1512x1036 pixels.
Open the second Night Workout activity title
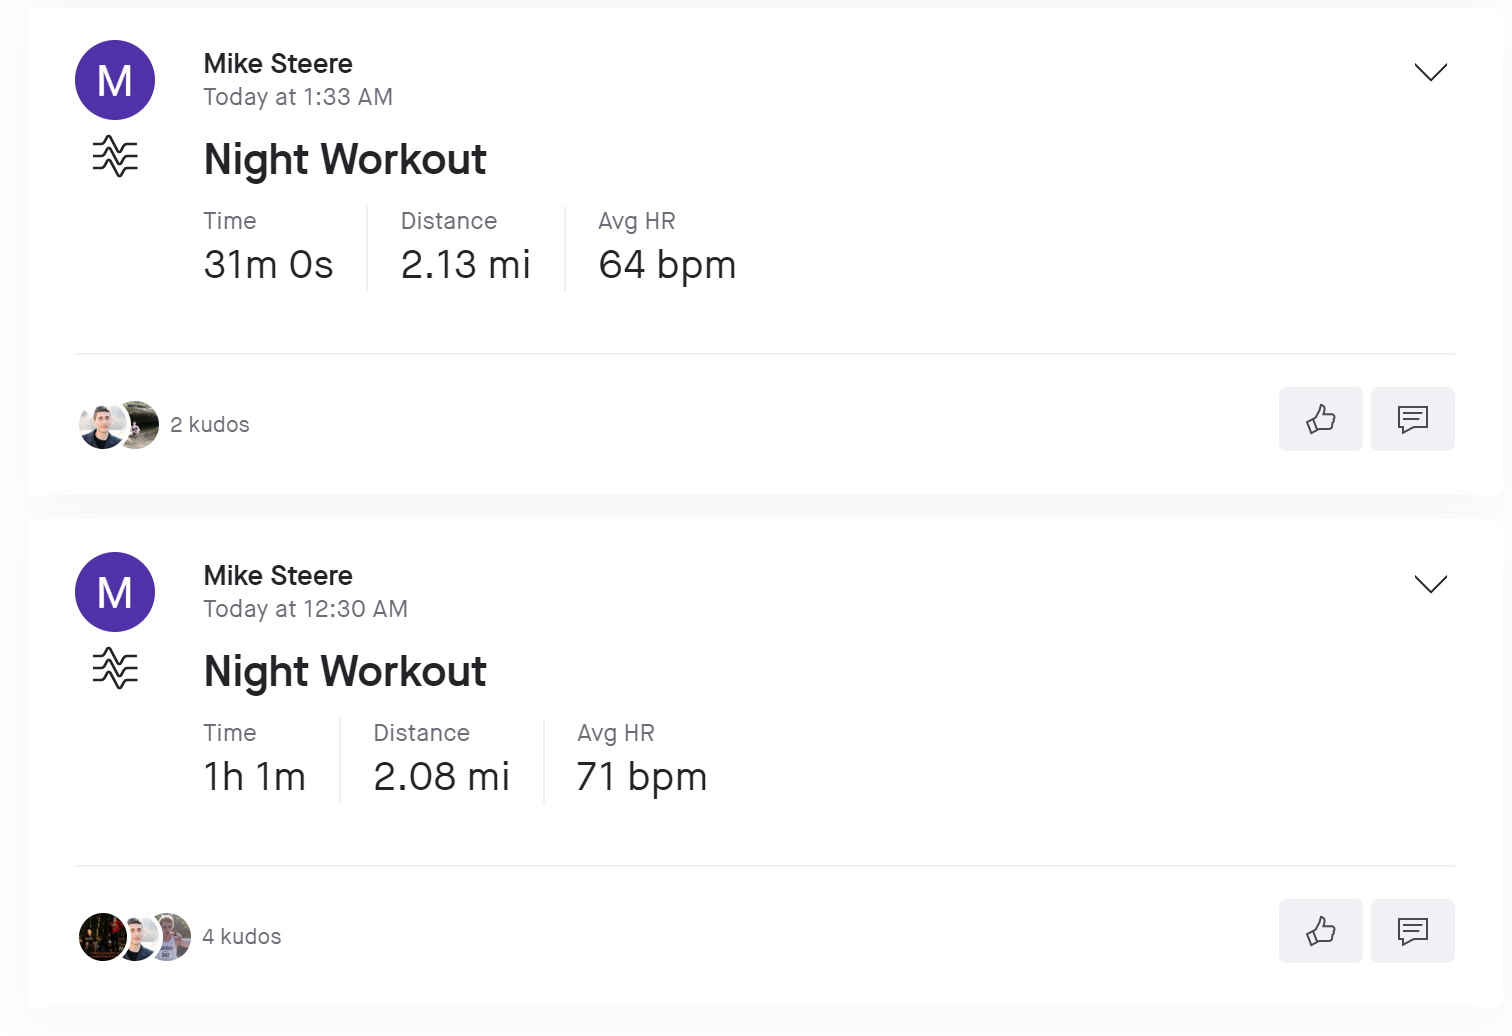[x=345, y=672]
